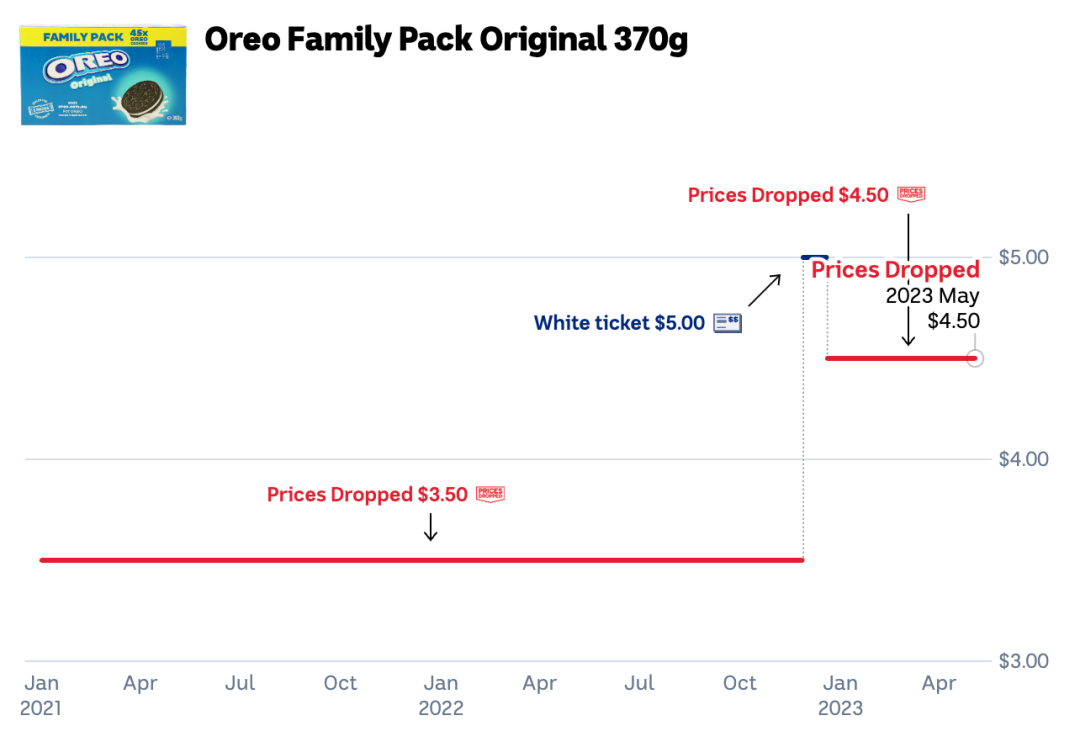Click the Jan 2023 x-axis label
This screenshot has height=742, width=1080.
840,695
